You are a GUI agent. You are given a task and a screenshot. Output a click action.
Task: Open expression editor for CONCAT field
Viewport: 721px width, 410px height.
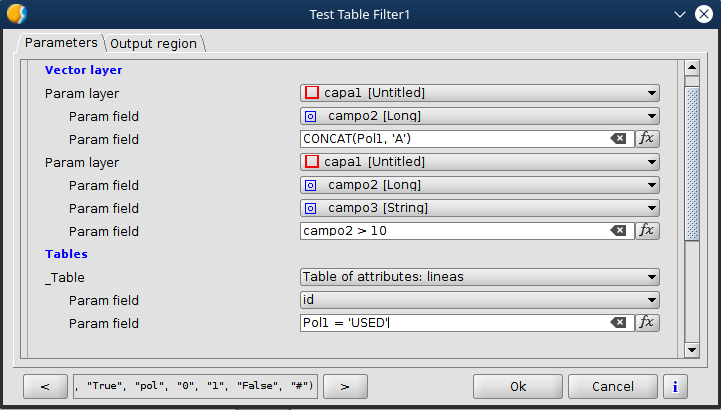click(x=648, y=139)
